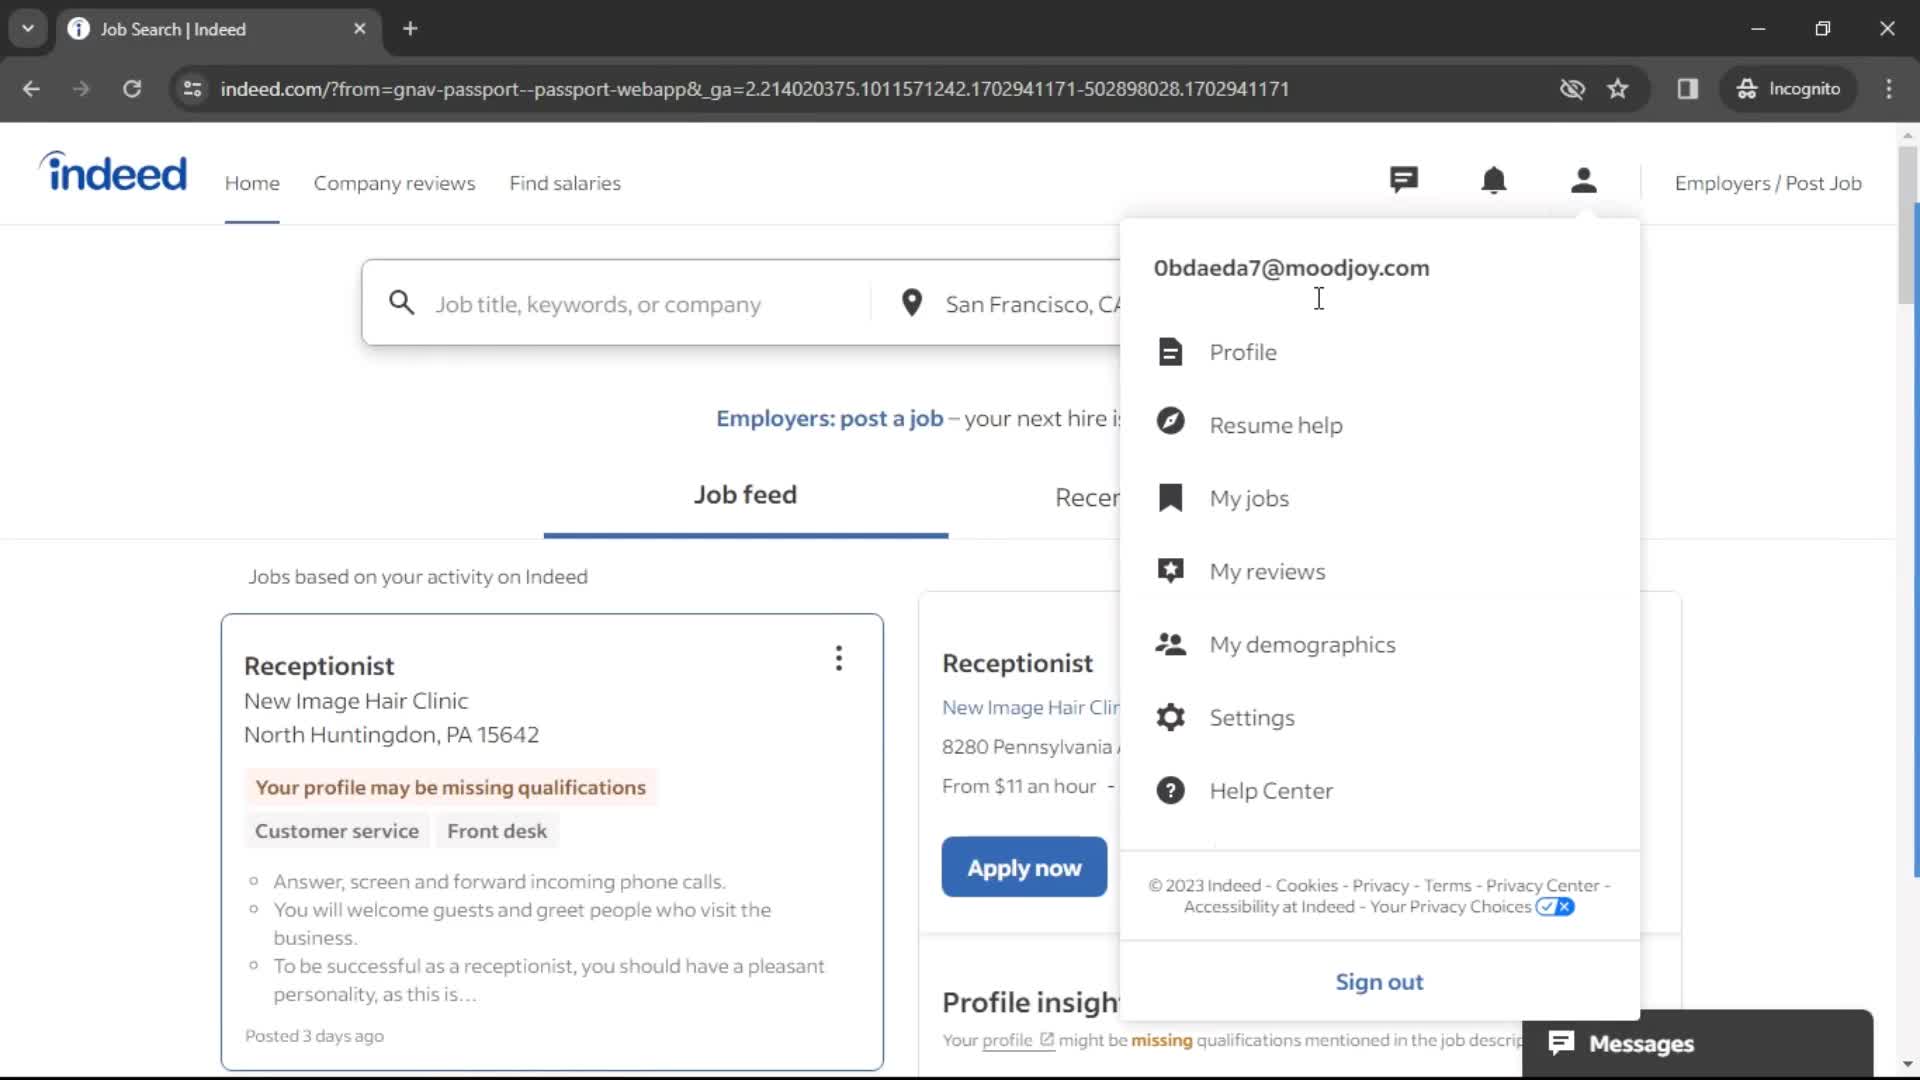This screenshot has width=1920, height=1080.
Task: Click the My jobs bookmark icon
Action: click(1170, 497)
